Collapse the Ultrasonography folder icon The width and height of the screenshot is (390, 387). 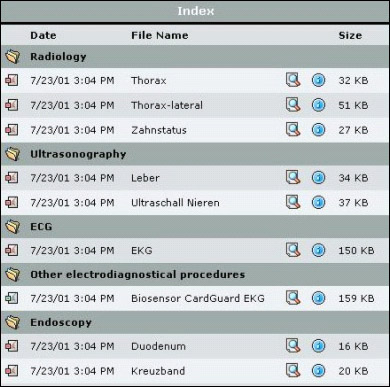tap(13, 154)
